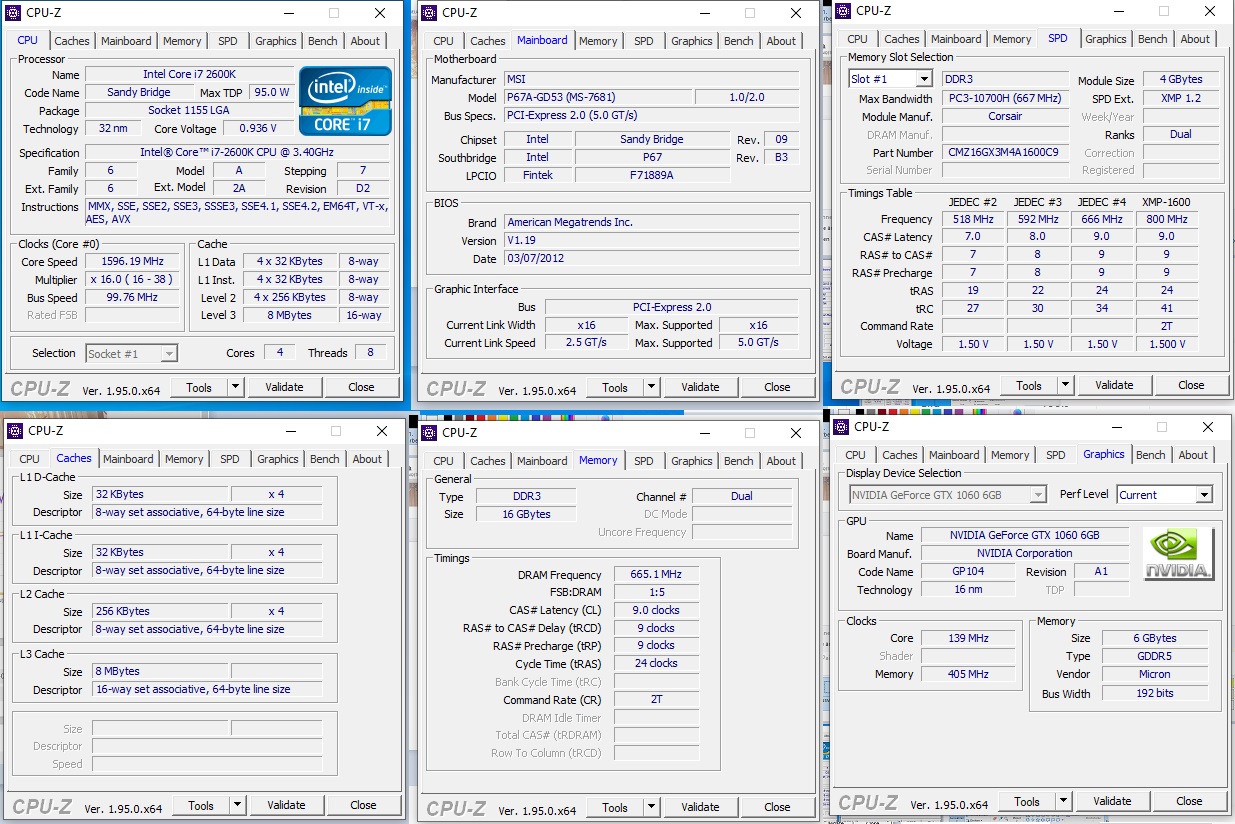Image resolution: width=1235 pixels, height=824 pixels.
Task: Click Close button in Mainboard tab window
Action: pyautogui.click(x=777, y=387)
